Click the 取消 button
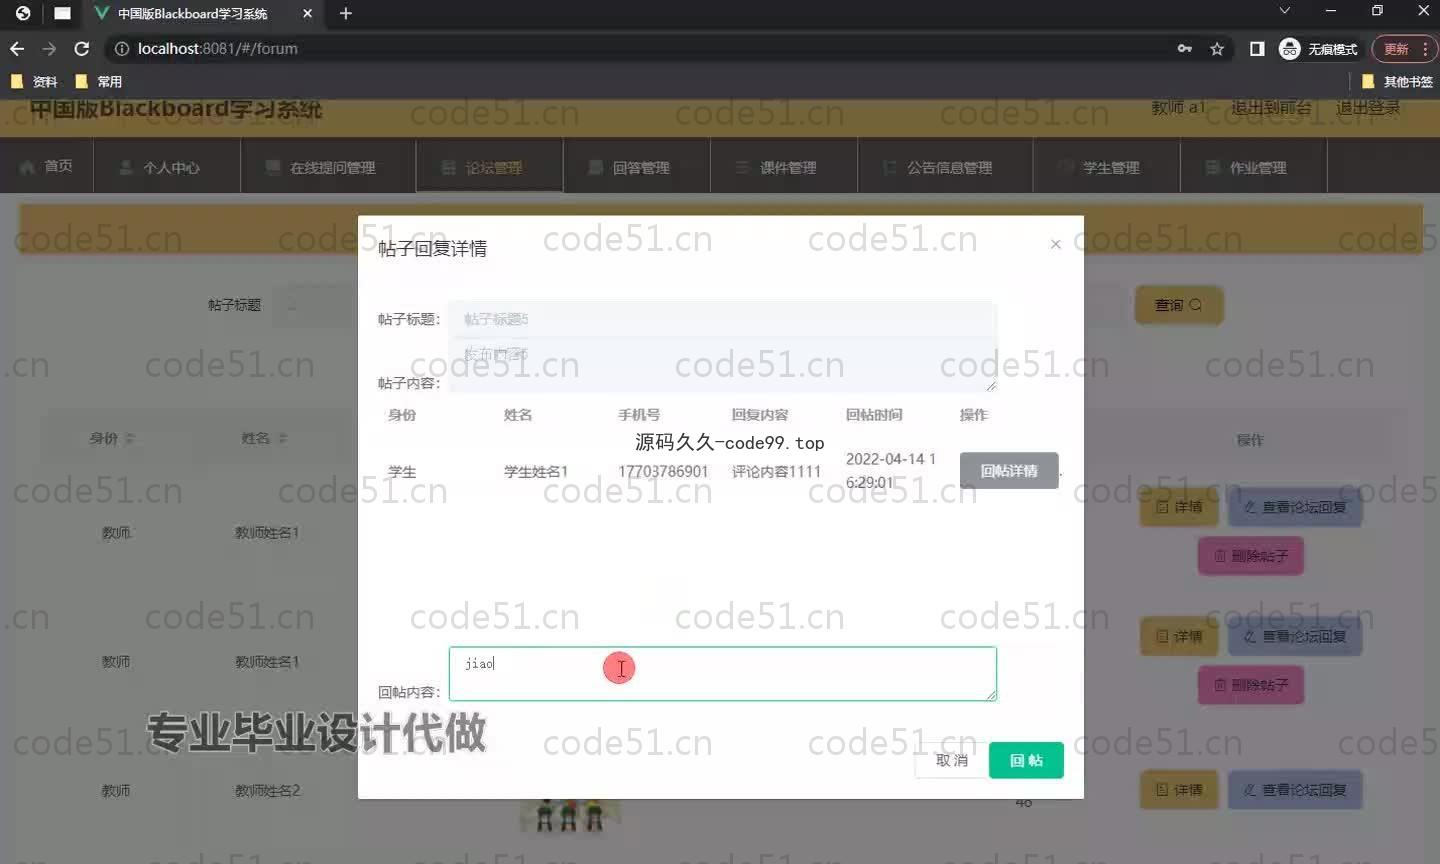The height and width of the screenshot is (864, 1440). click(951, 760)
